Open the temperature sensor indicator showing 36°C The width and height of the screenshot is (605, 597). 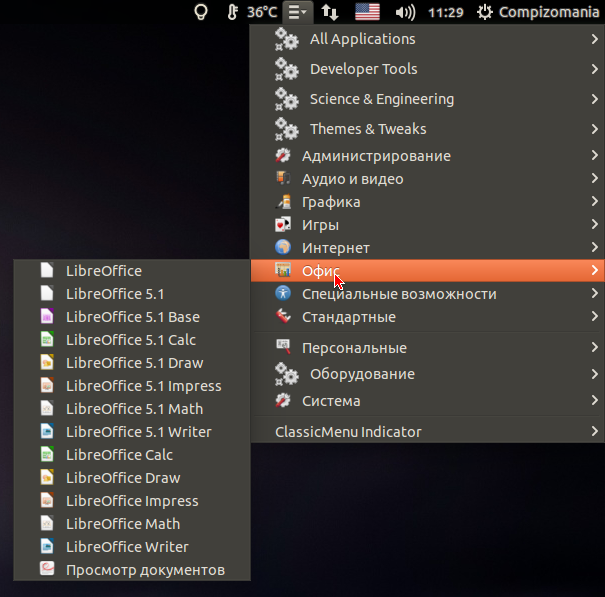point(252,12)
